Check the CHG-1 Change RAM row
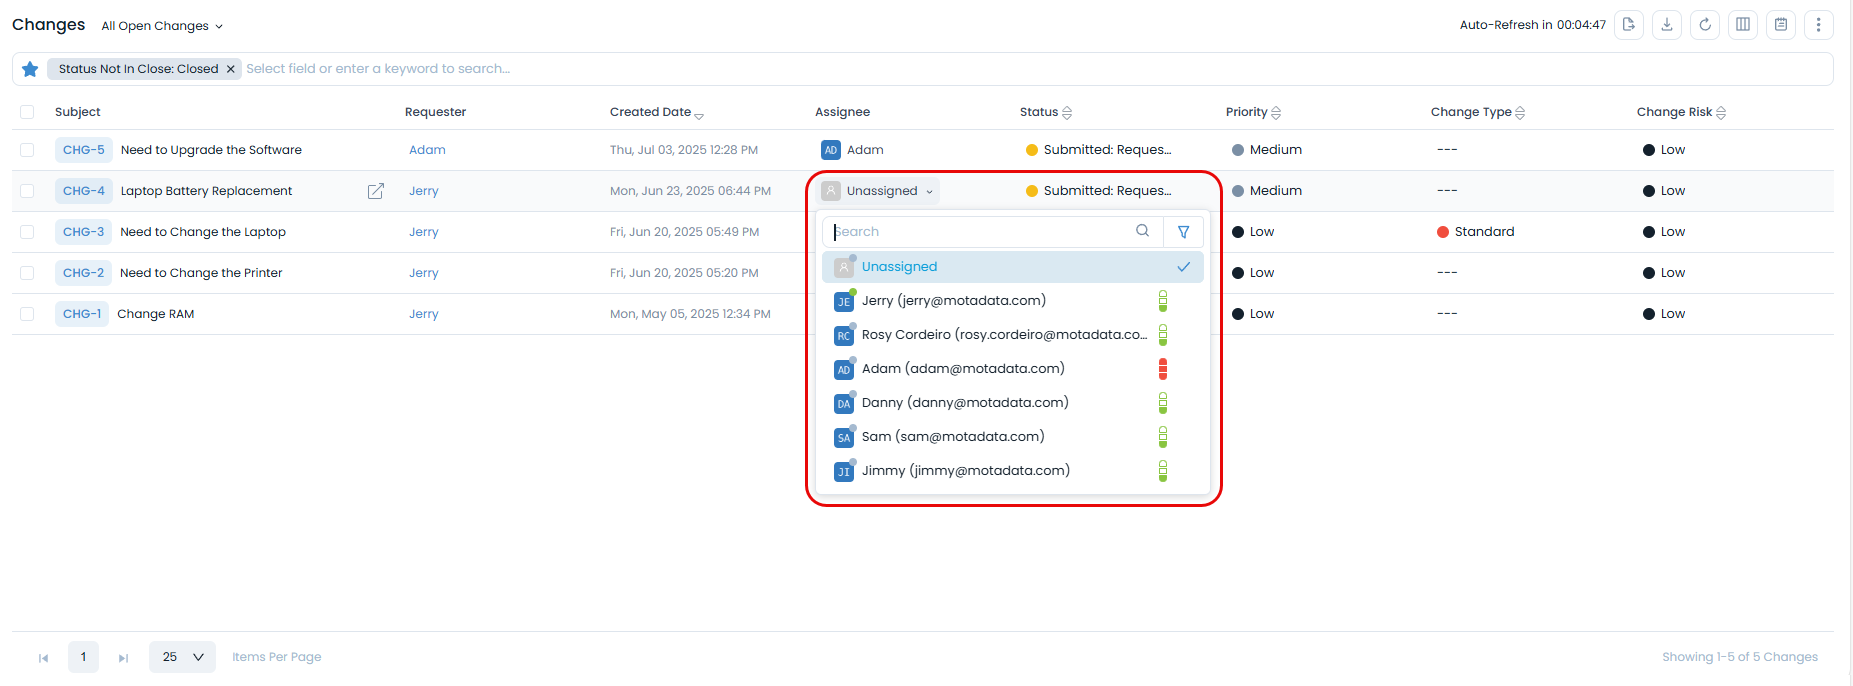This screenshot has width=1853, height=686. 27,314
